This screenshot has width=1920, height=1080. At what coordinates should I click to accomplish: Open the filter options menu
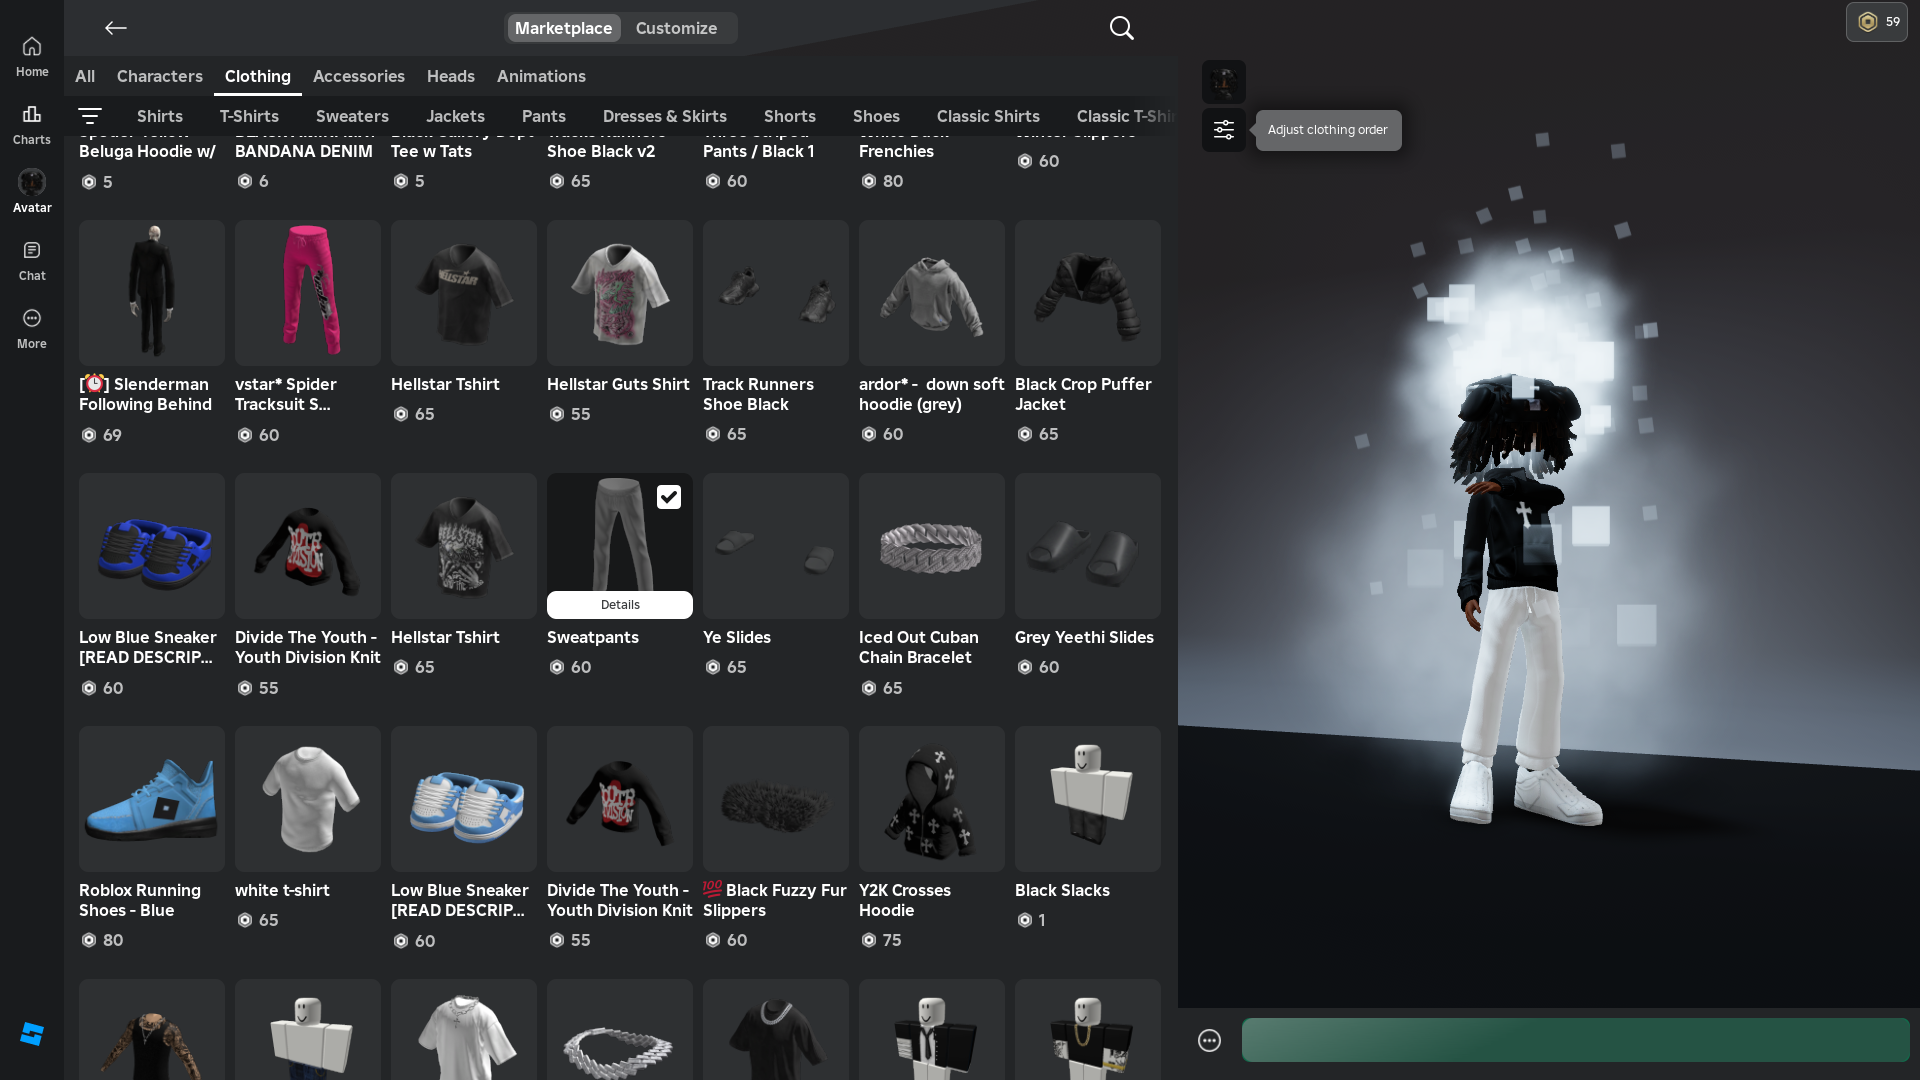[90, 116]
